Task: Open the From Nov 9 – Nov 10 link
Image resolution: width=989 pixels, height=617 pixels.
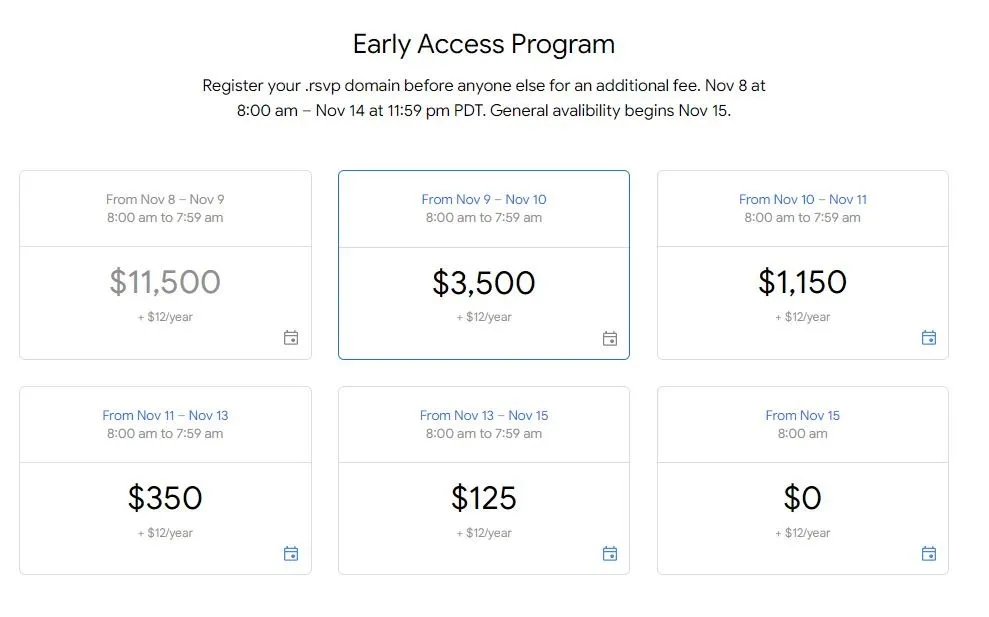Action: tap(484, 199)
